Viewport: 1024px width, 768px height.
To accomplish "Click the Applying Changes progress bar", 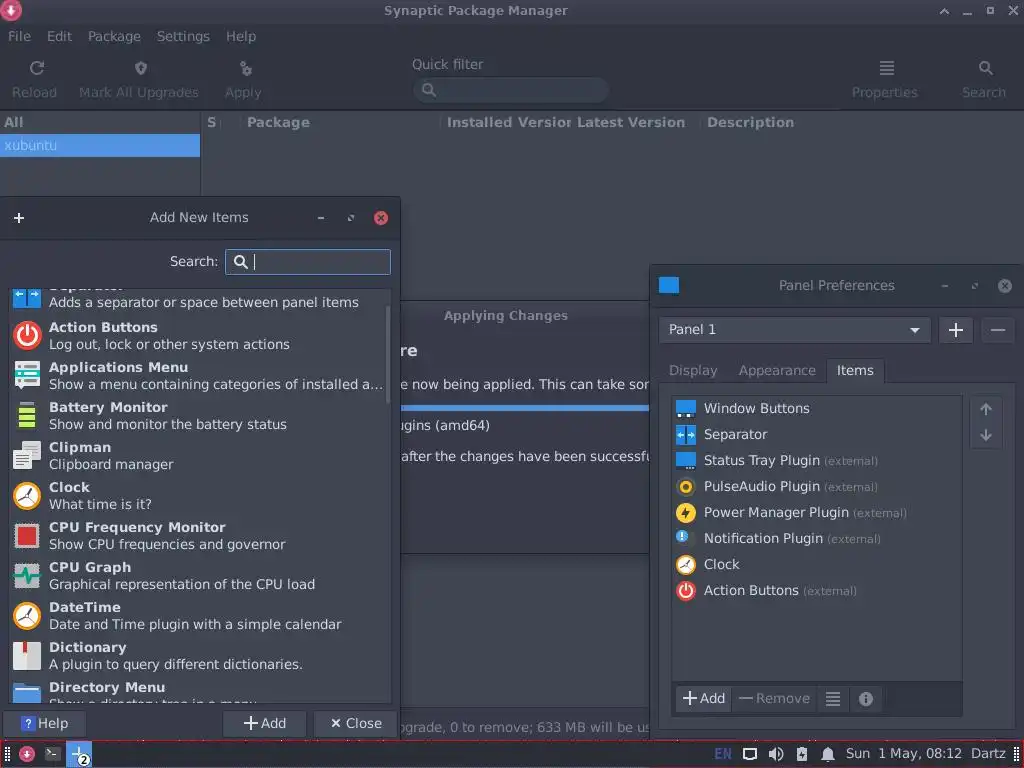I will [x=525, y=408].
